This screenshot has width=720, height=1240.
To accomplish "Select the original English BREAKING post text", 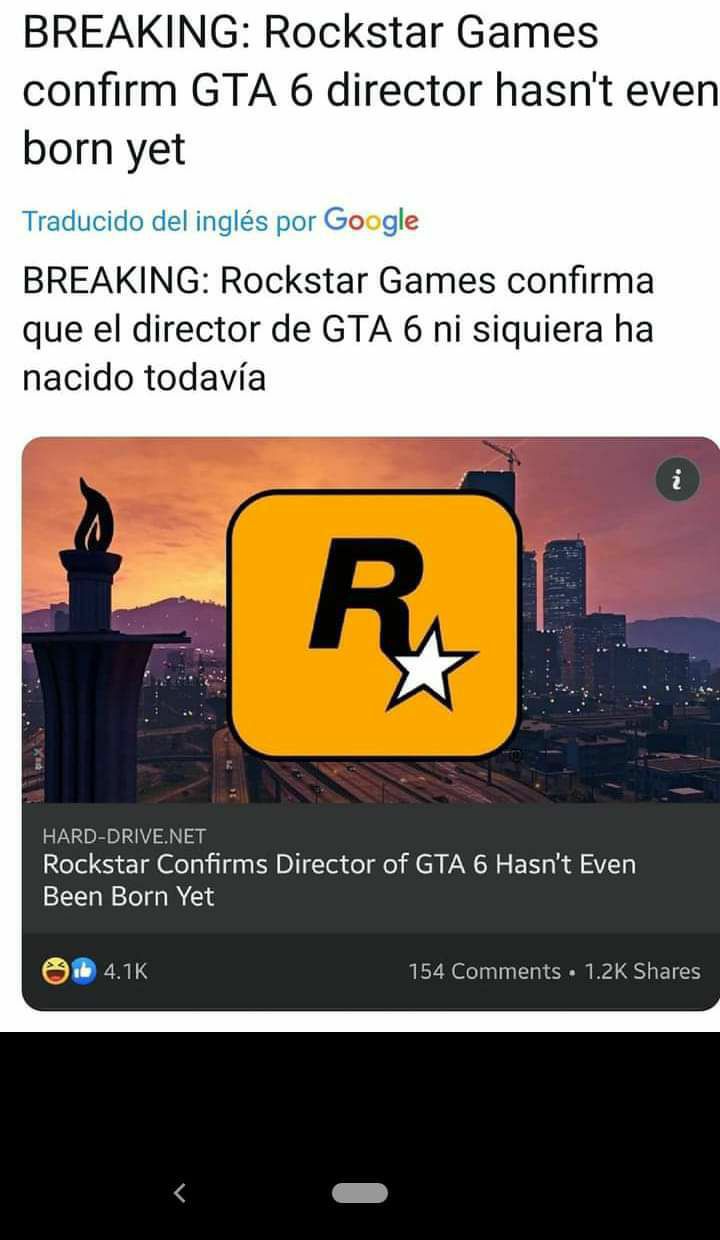I will pos(370,91).
